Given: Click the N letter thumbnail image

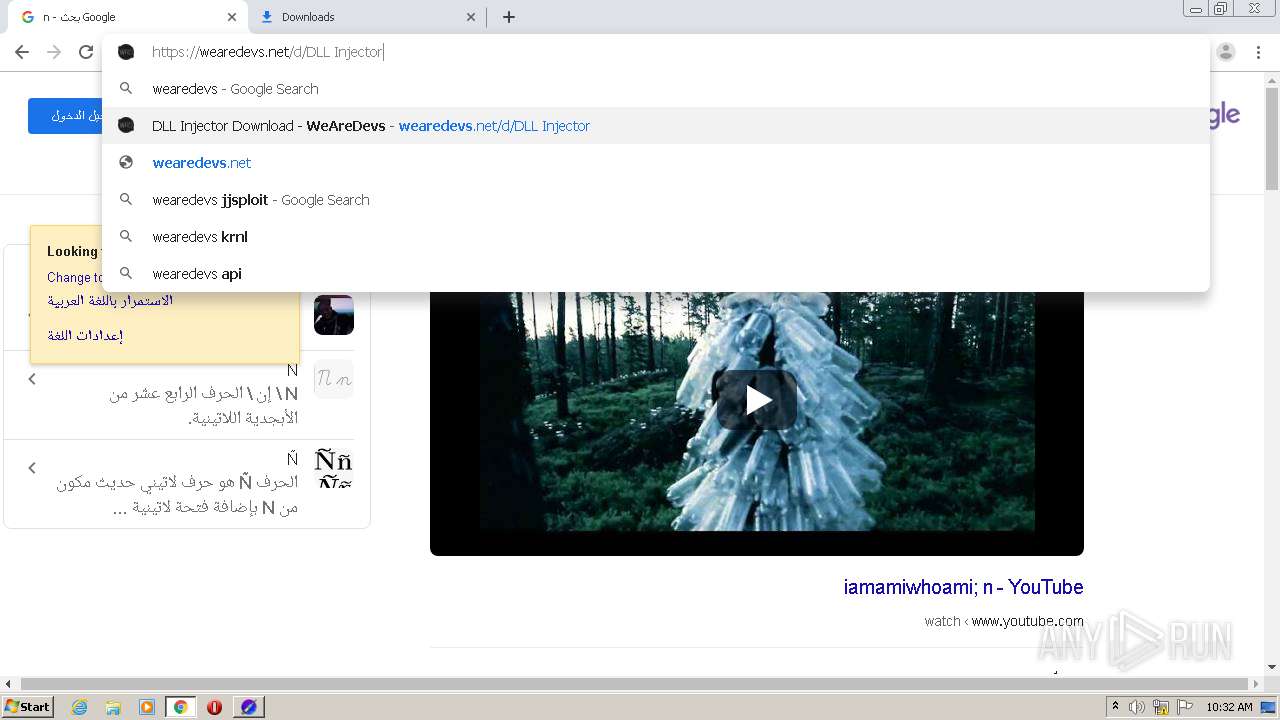Looking at the screenshot, I should click(x=334, y=379).
